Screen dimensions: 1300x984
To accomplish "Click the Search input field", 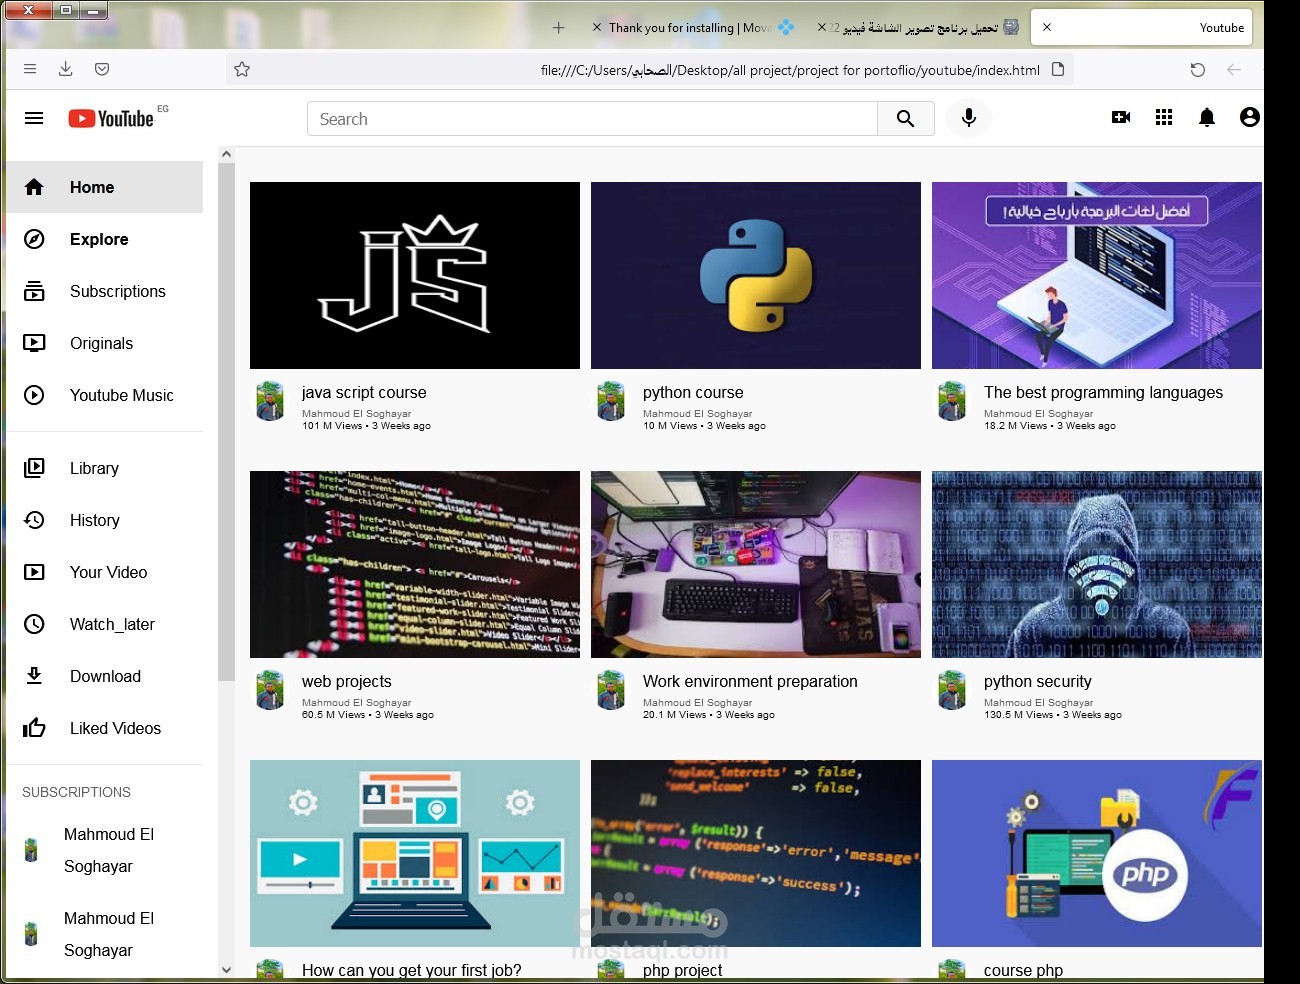I will (x=592, y=118).
